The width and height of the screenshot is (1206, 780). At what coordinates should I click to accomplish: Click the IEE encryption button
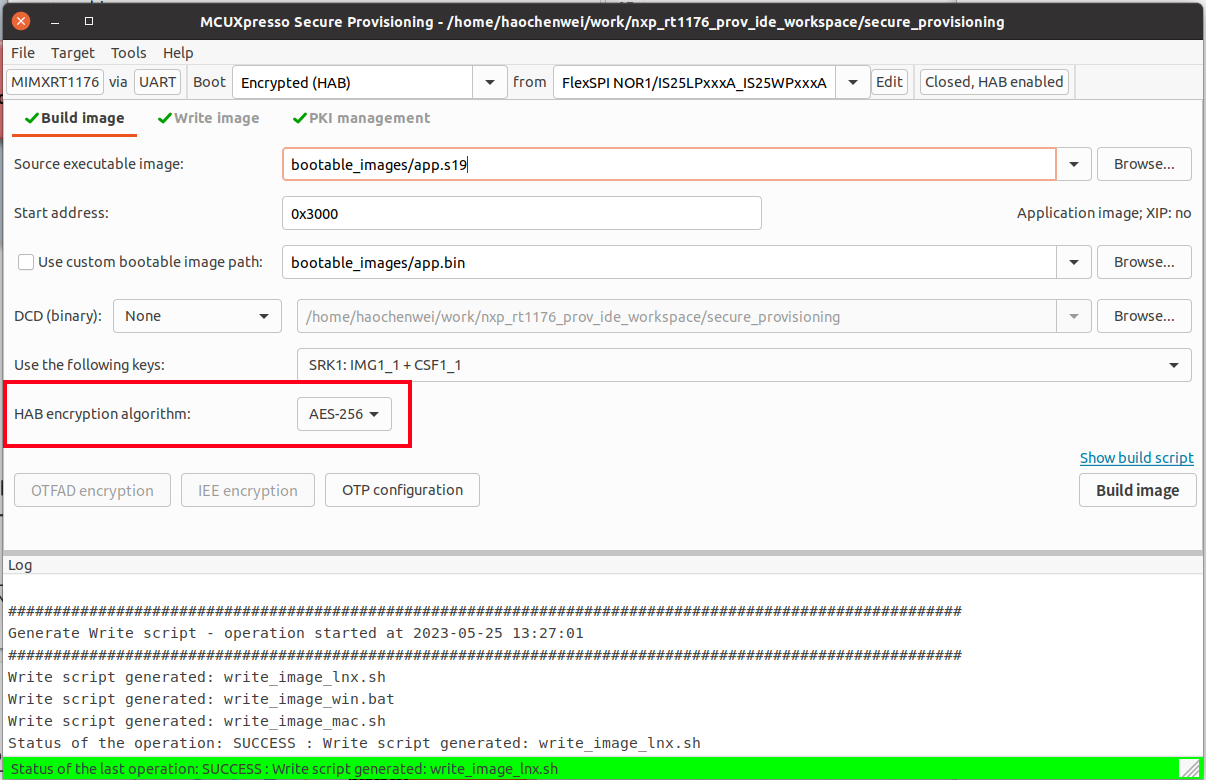(x=248, y=490)
